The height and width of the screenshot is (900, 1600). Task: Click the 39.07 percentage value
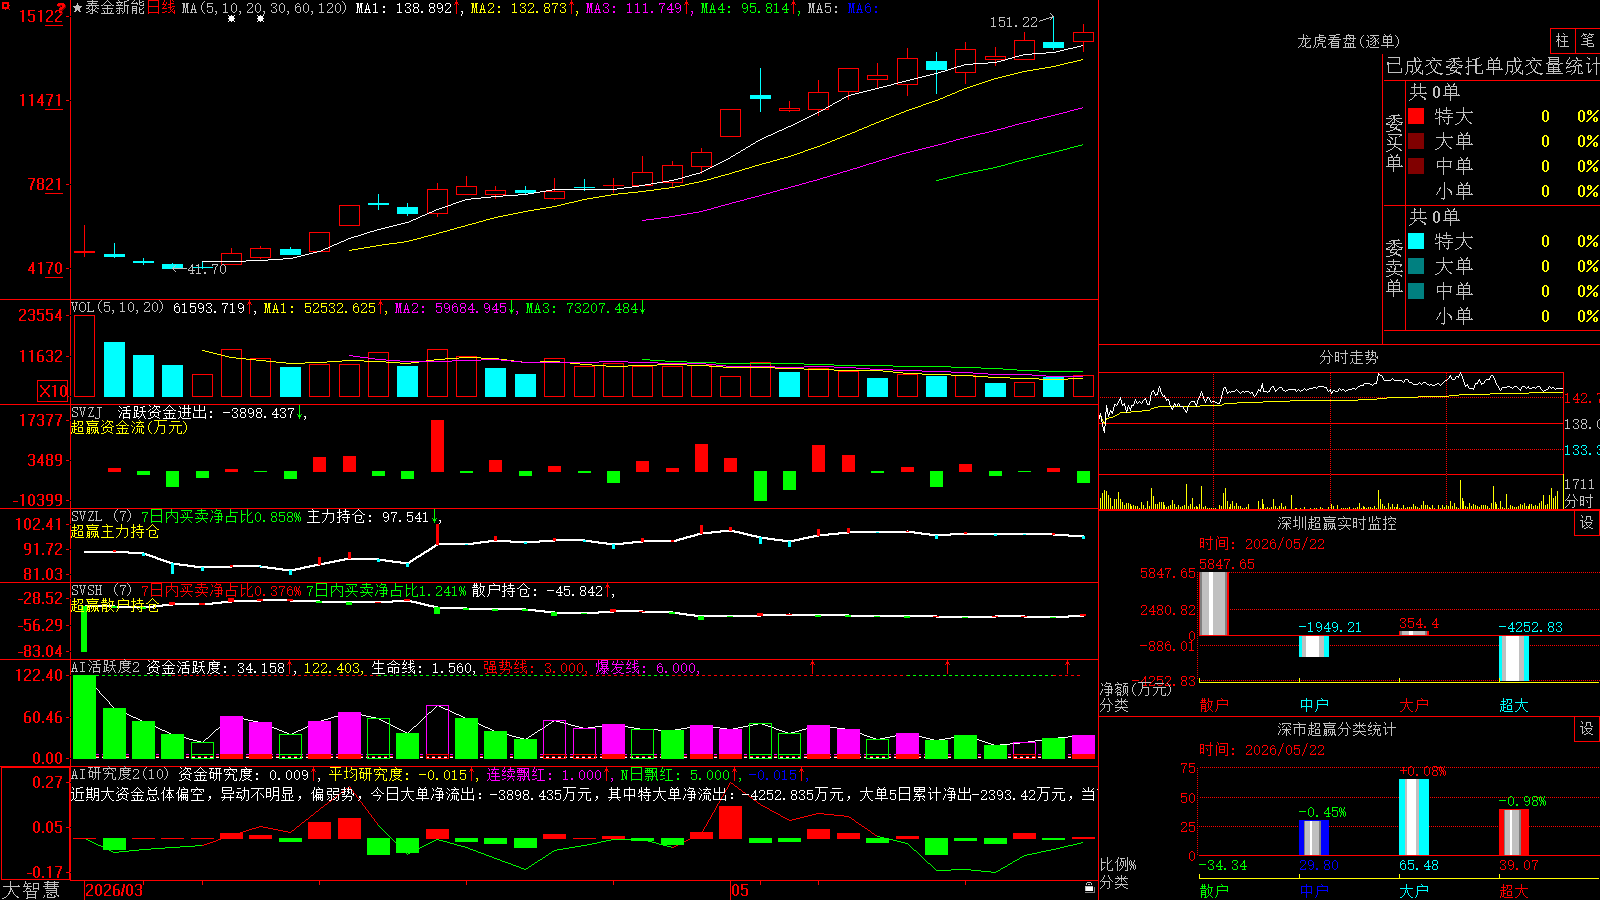1519,865
